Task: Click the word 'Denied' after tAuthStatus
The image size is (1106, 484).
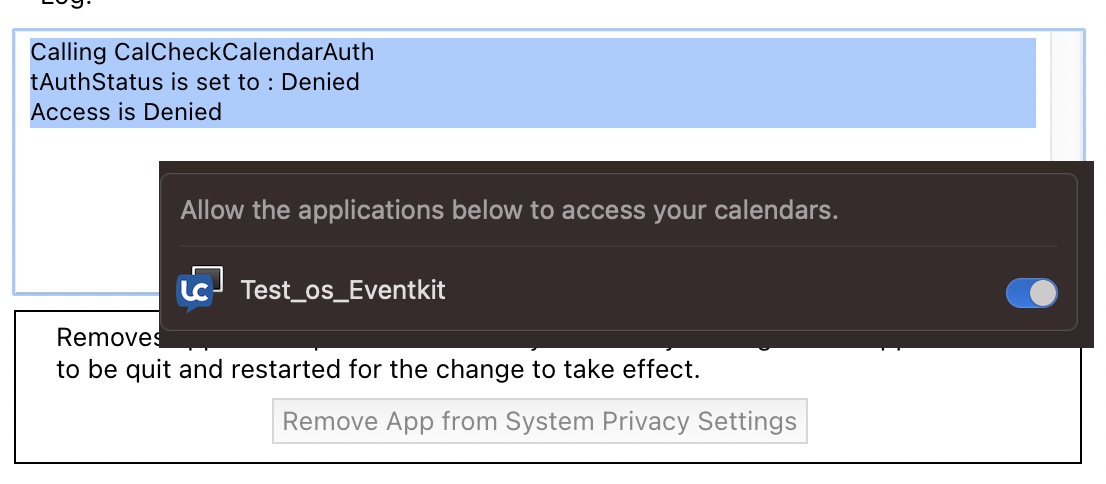Action: coord(320,82)
